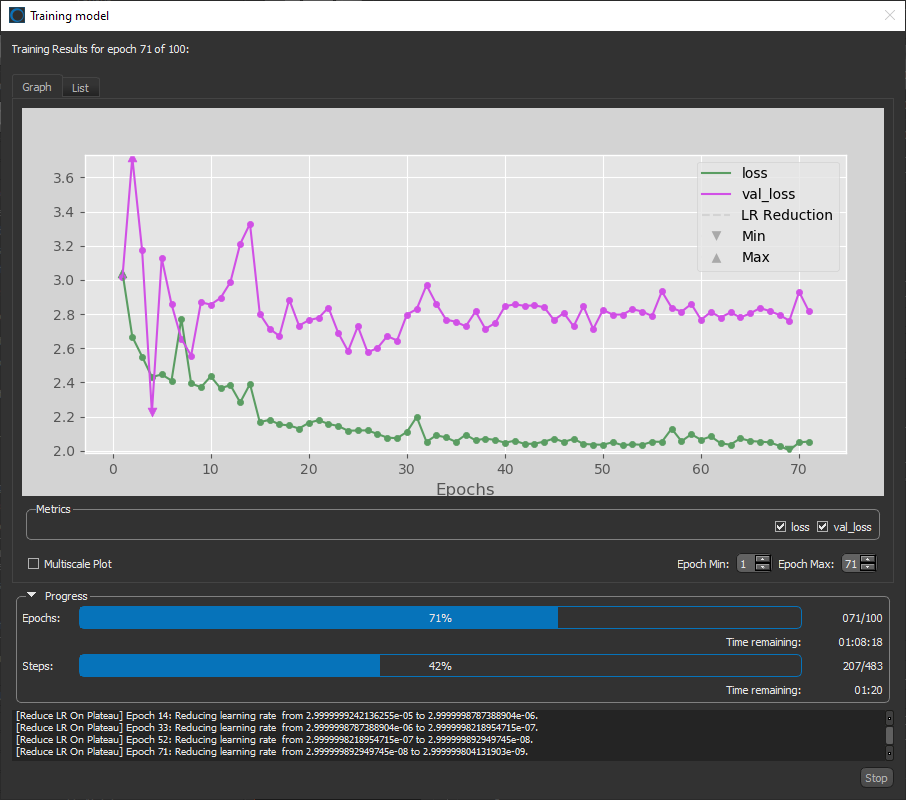Enable the Multiscale Plot checkbox
Image resolution: width=906 pixels, height=800 pixels.
[x=34, y=564]
